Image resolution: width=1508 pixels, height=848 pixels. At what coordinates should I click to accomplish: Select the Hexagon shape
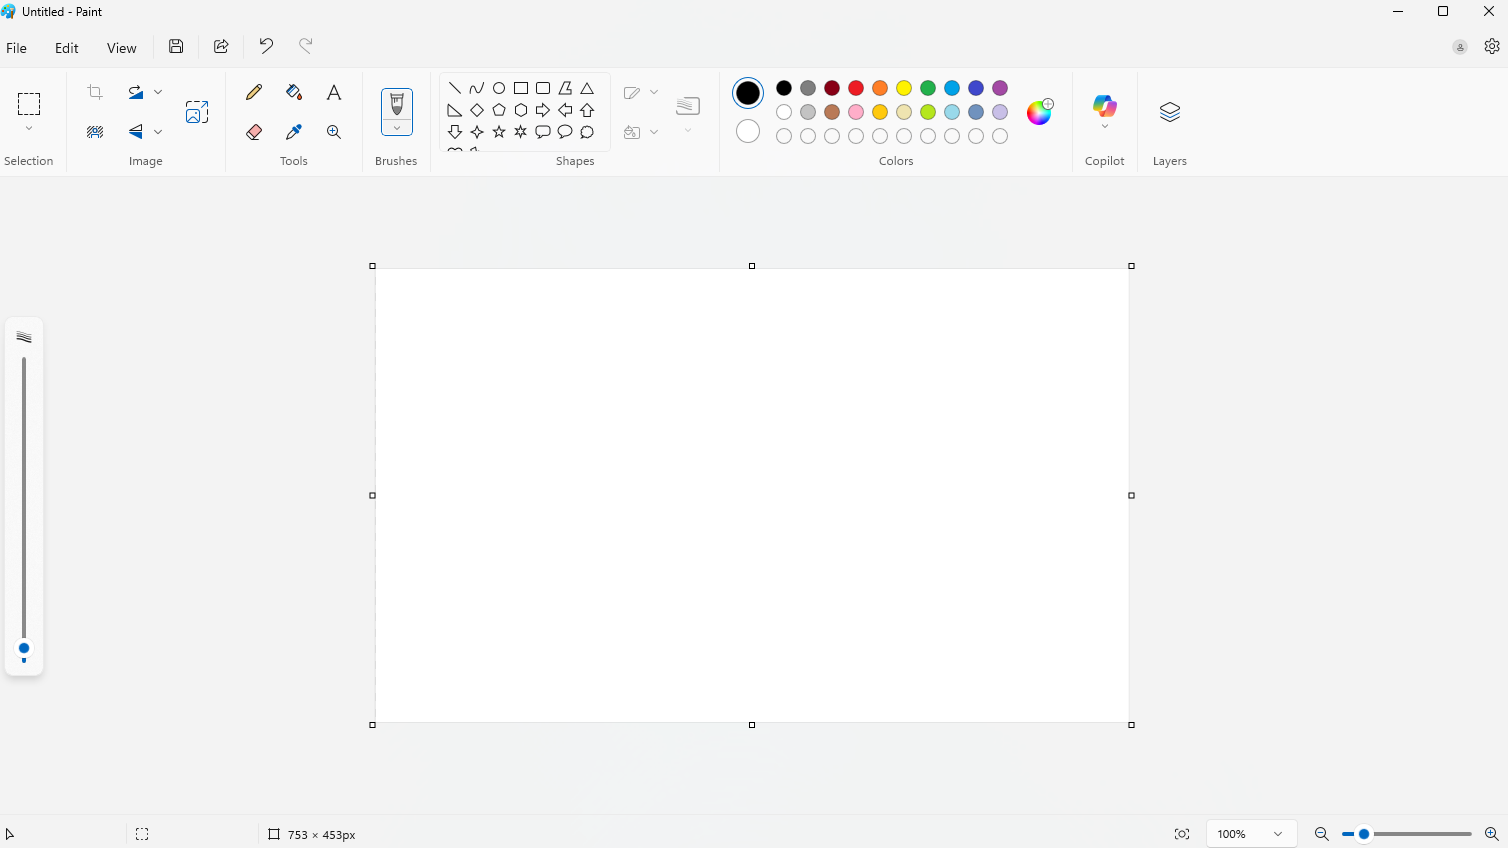521,110
